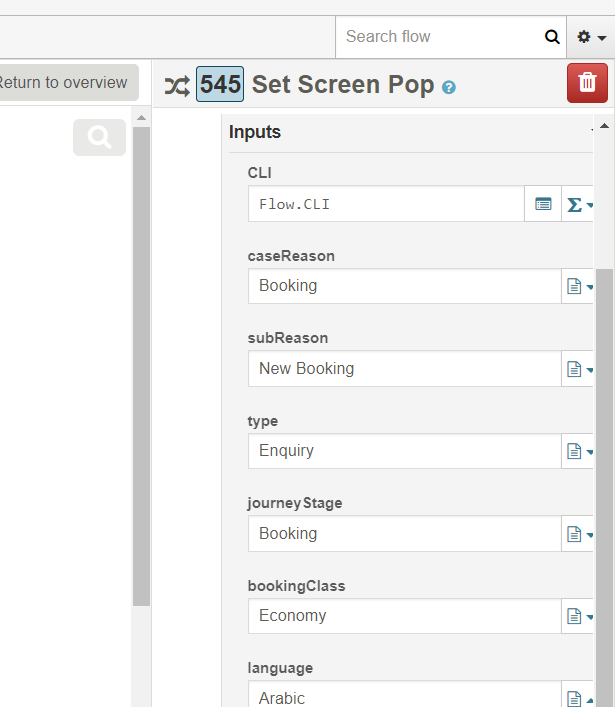The width and height of the screenshot is (615, 707).
Task: Click the bookingClass field showing Economy
Action: pos(404,616)
